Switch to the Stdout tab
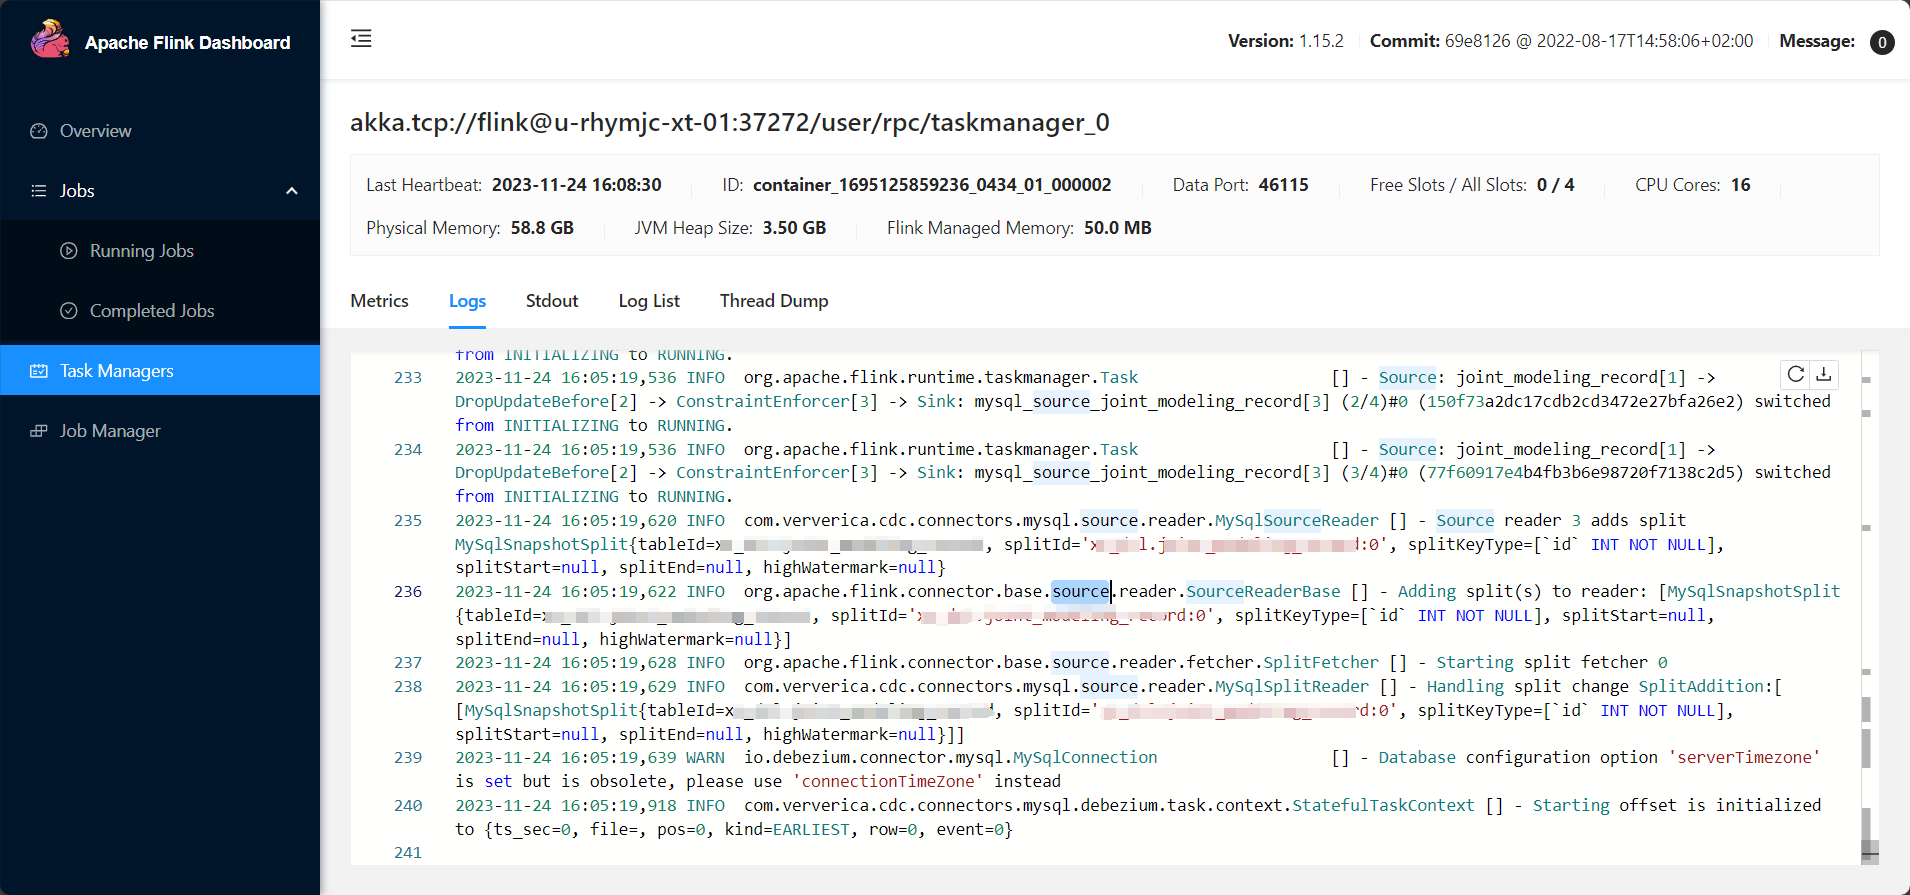The height and width of the screenshot is (895, 1910). 552,301
